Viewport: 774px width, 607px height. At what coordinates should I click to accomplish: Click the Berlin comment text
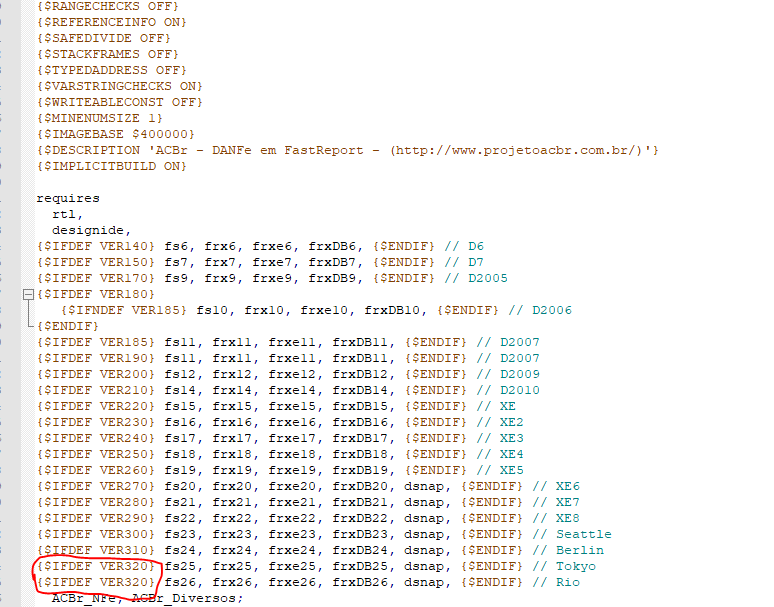point(580,550)
